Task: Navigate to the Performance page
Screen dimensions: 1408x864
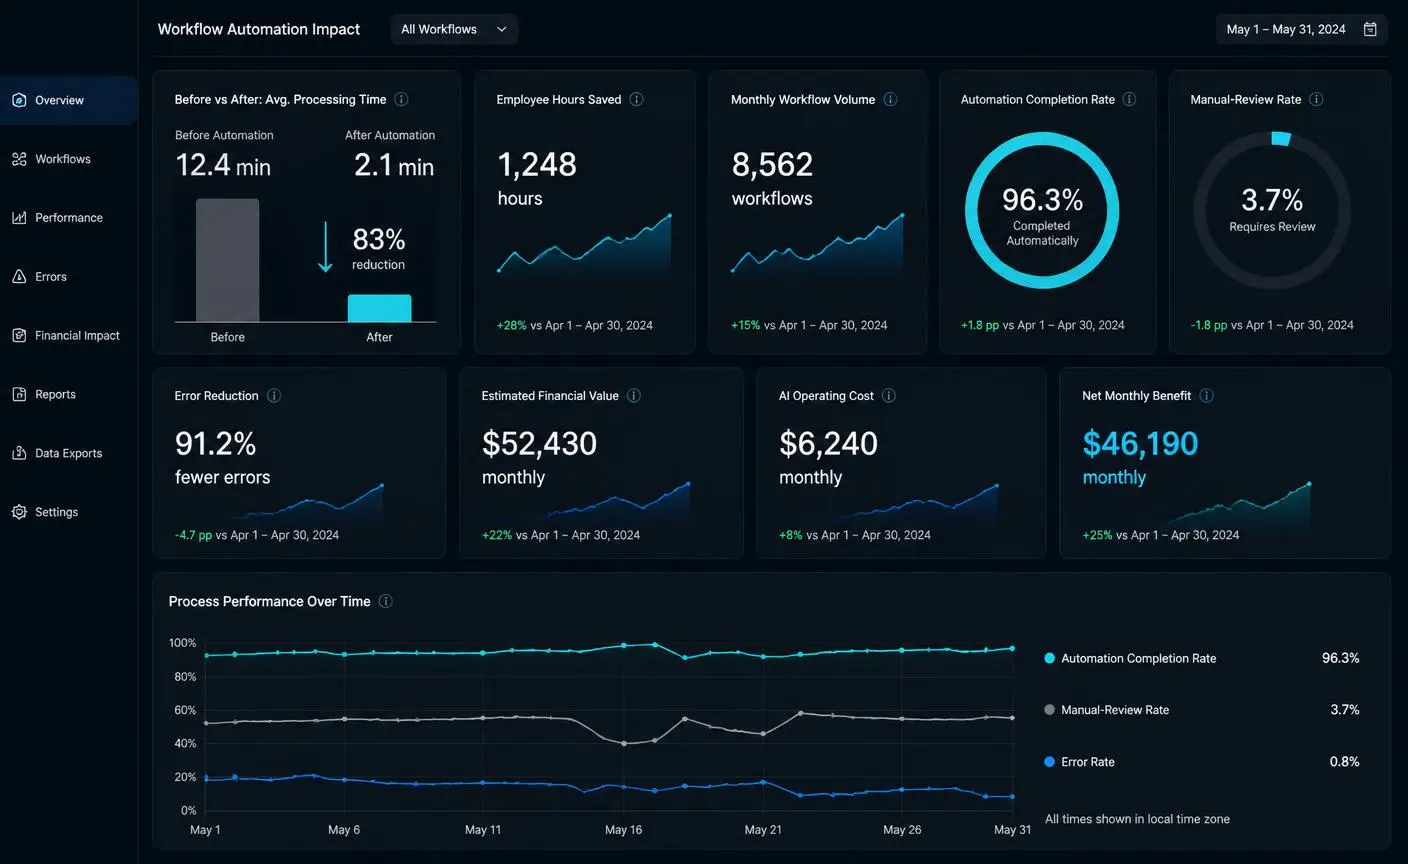Action: [x=69, y=218]
